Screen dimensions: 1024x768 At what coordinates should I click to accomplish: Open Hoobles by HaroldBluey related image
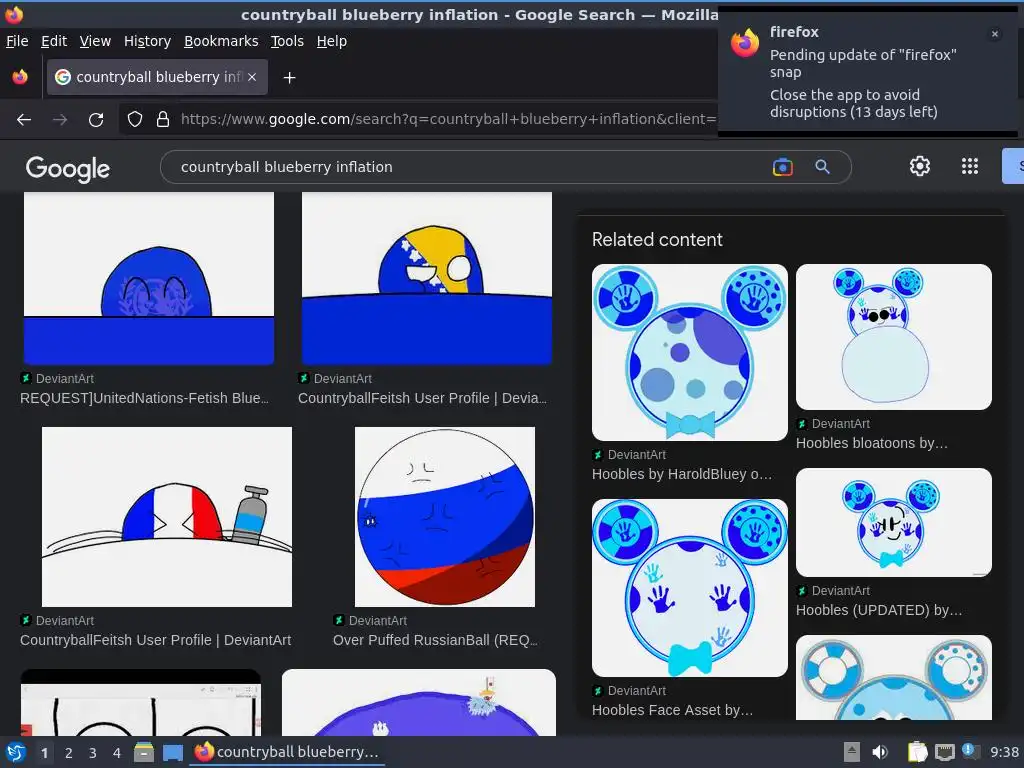pos(690,352)
